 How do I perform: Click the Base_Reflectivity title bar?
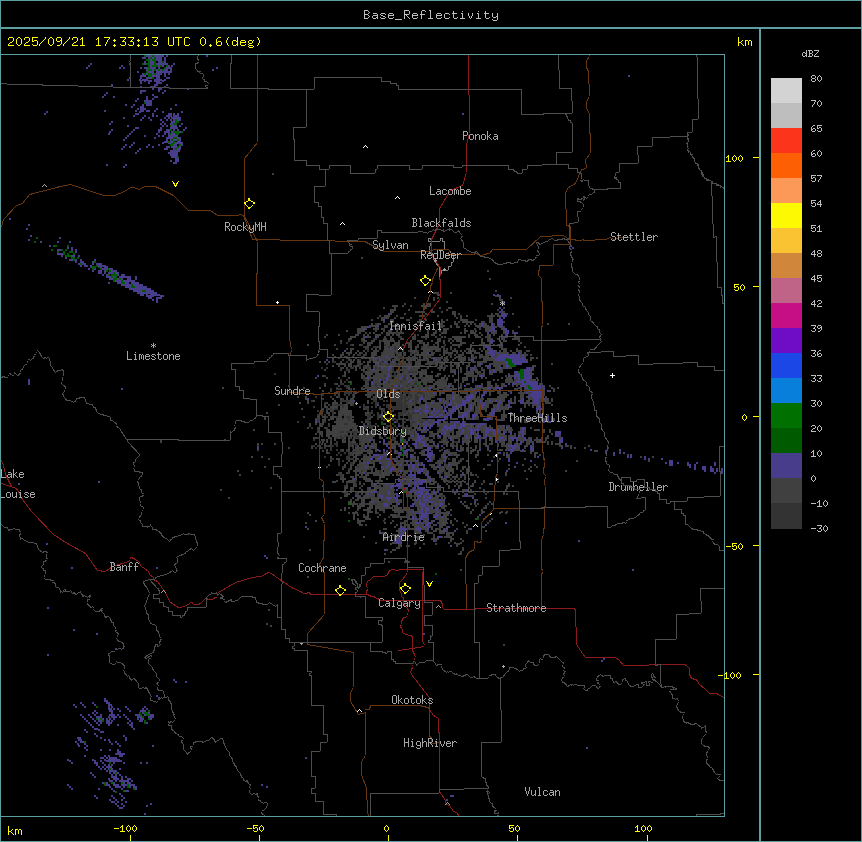tap(430, 15)
